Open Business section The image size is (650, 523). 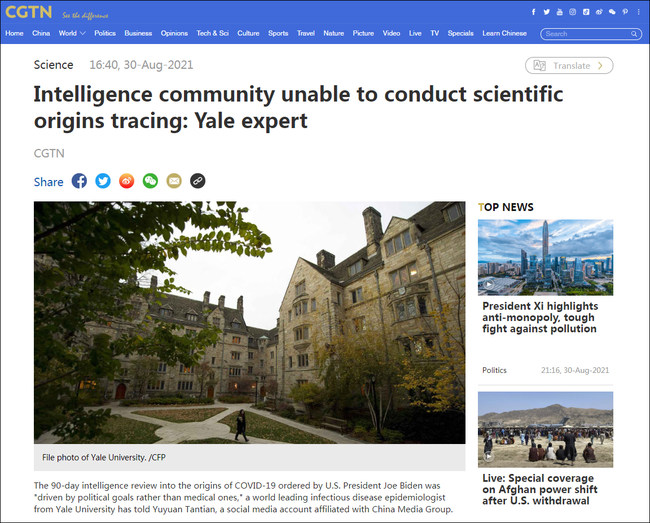138,33
